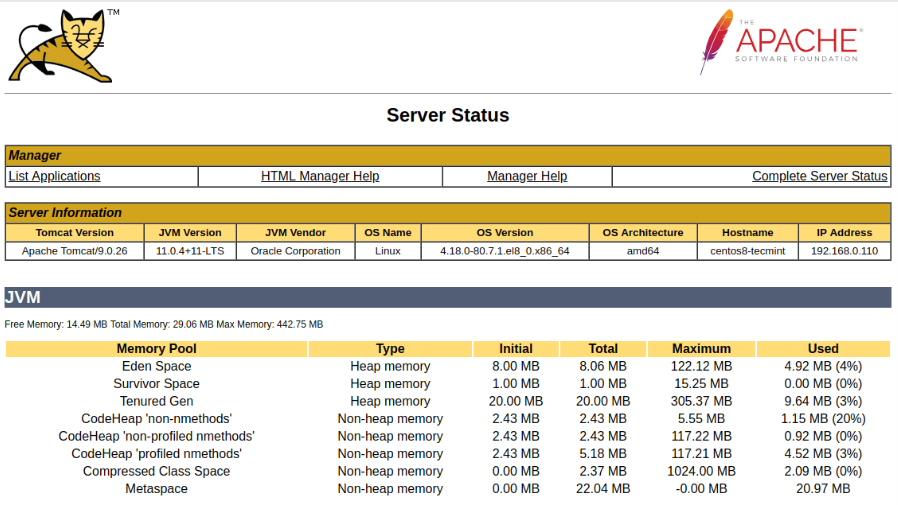Select the 11.0.4+11-LTS version cell

coord(190,251)
